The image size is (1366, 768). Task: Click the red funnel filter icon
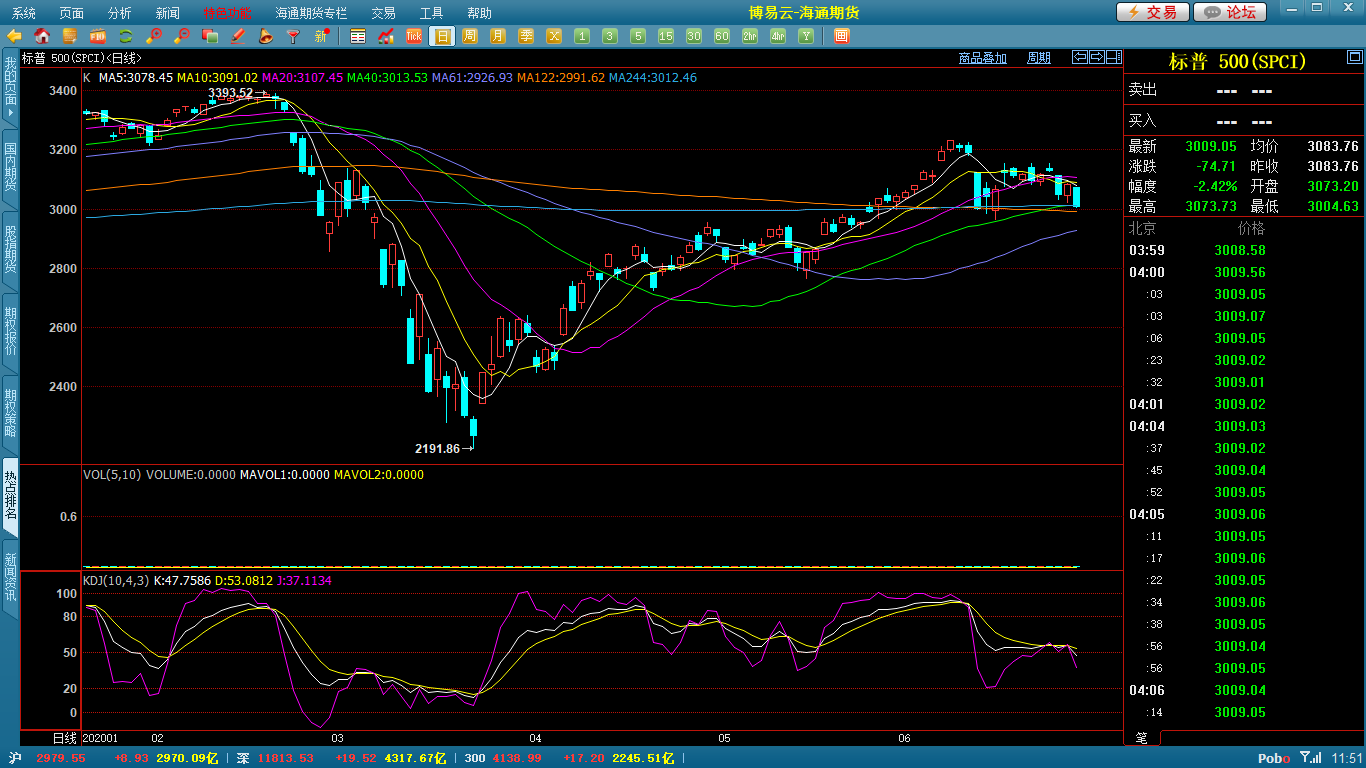coord(294,36)
